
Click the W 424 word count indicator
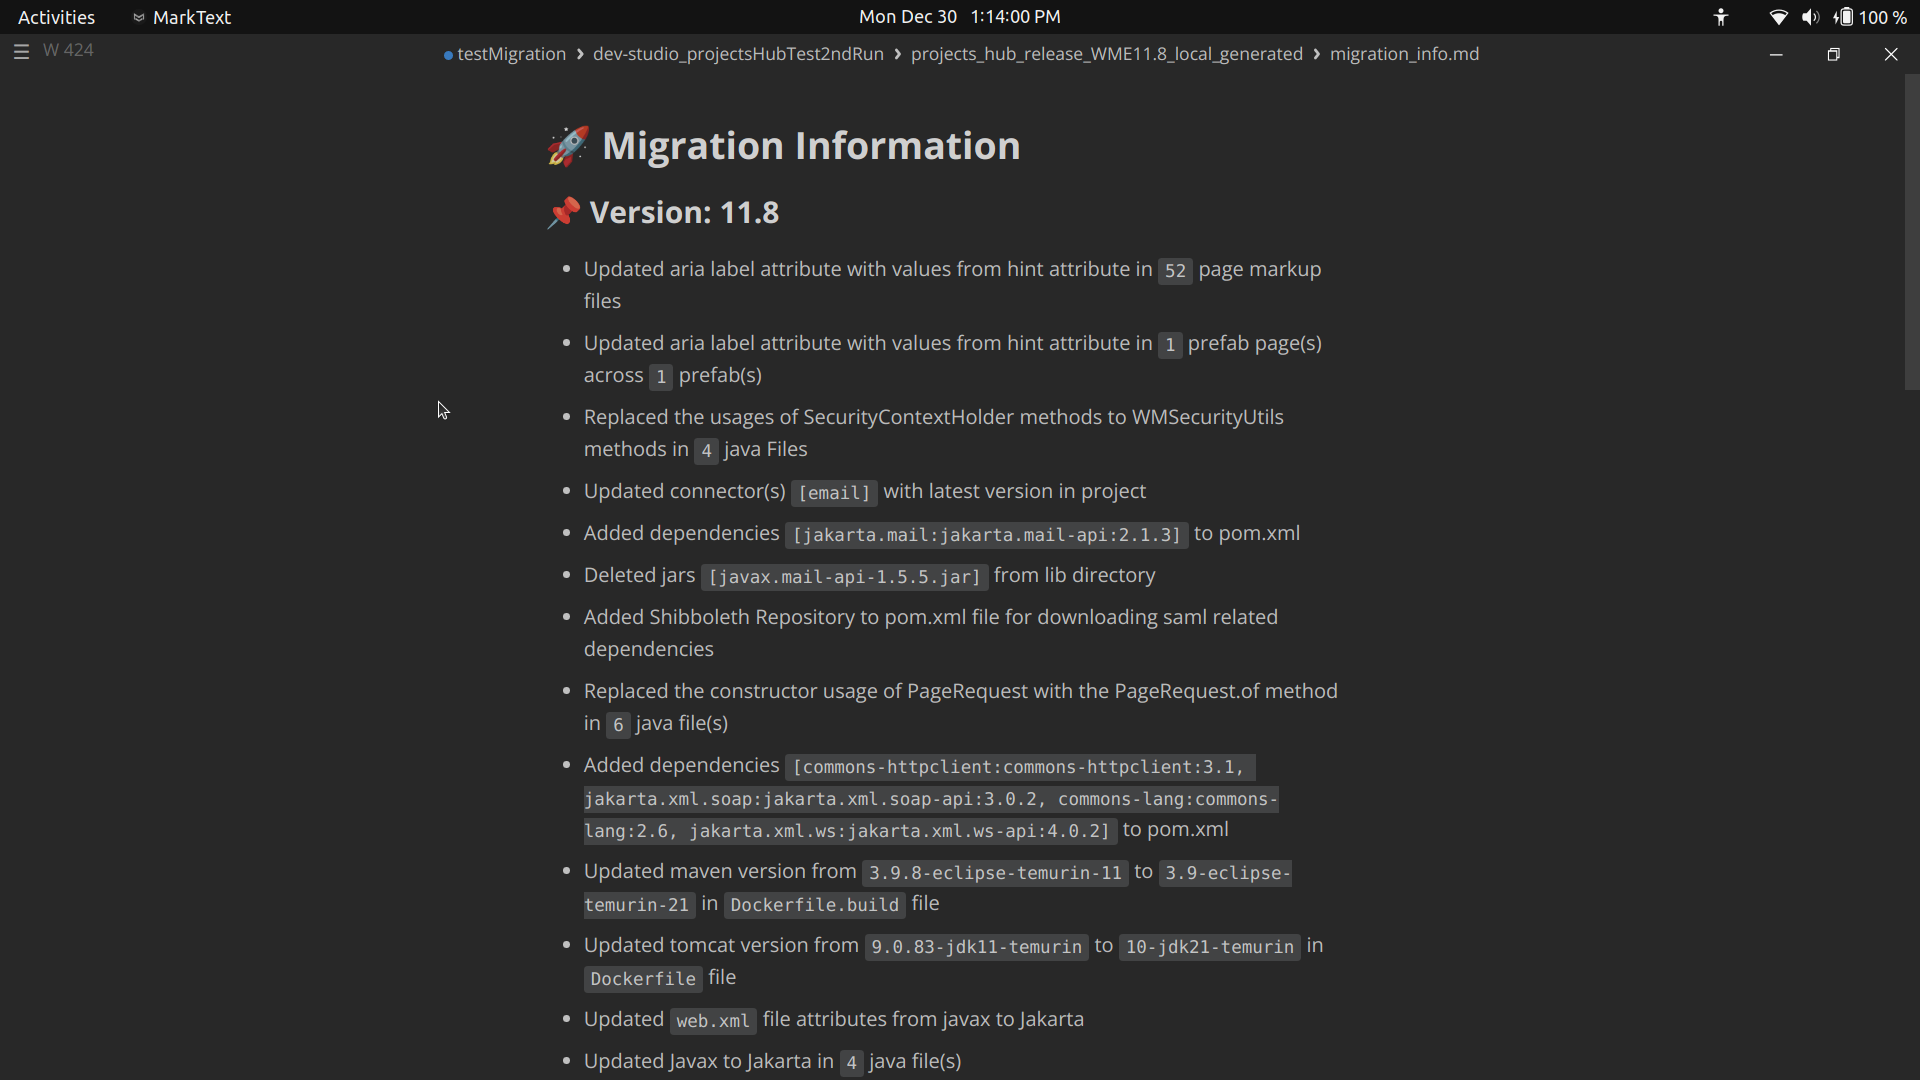tap(68, 50)
